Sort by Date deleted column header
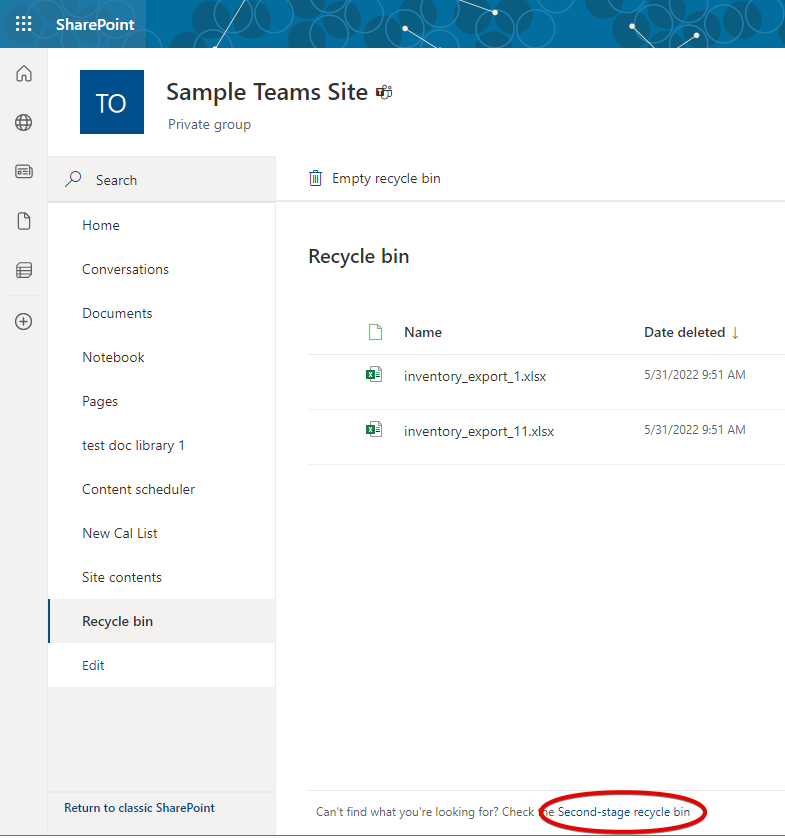 tap(685, 333)
